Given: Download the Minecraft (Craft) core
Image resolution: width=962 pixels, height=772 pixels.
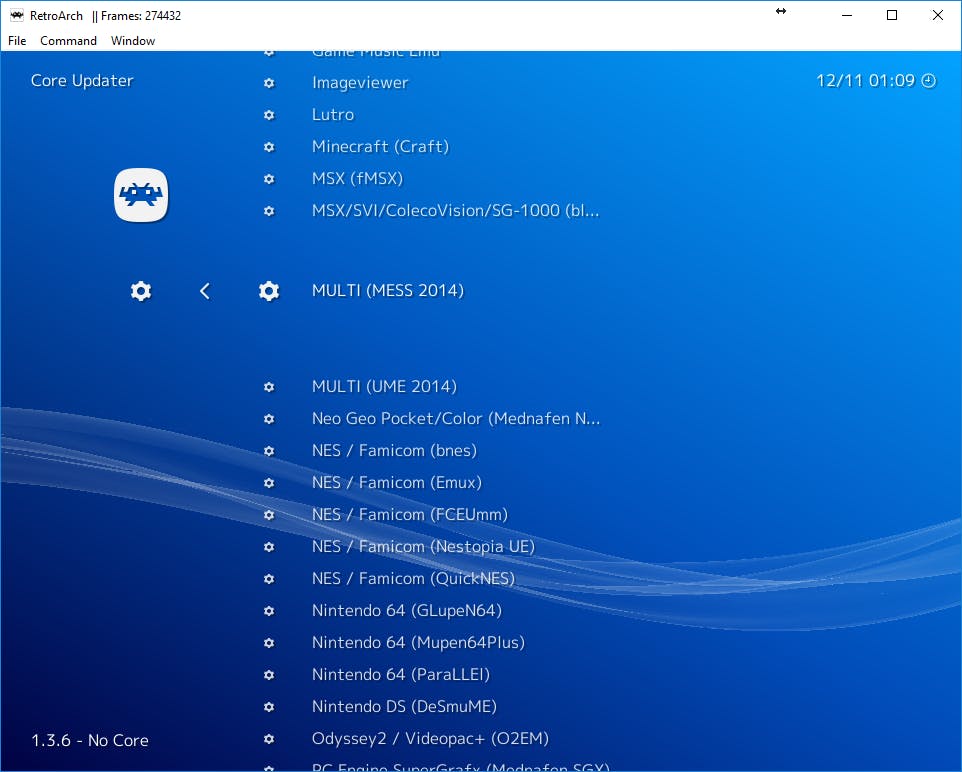Looking at the screenshot, I should click(380, 147).
